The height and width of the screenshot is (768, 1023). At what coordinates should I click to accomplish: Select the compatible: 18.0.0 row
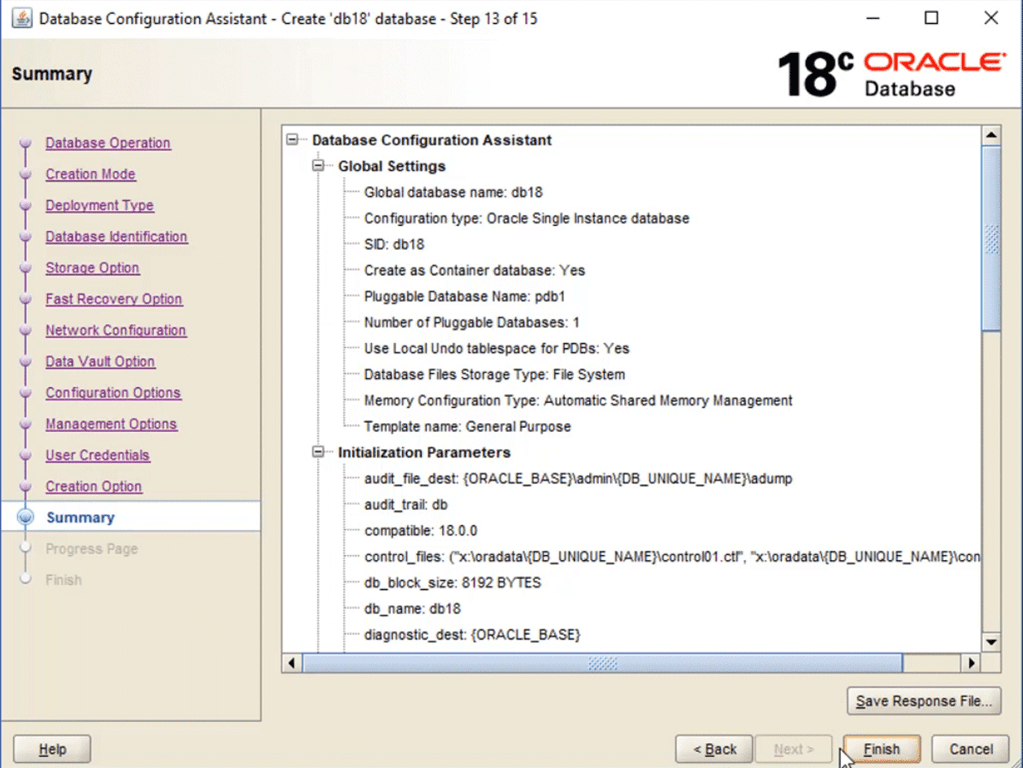tap(421, 531)
